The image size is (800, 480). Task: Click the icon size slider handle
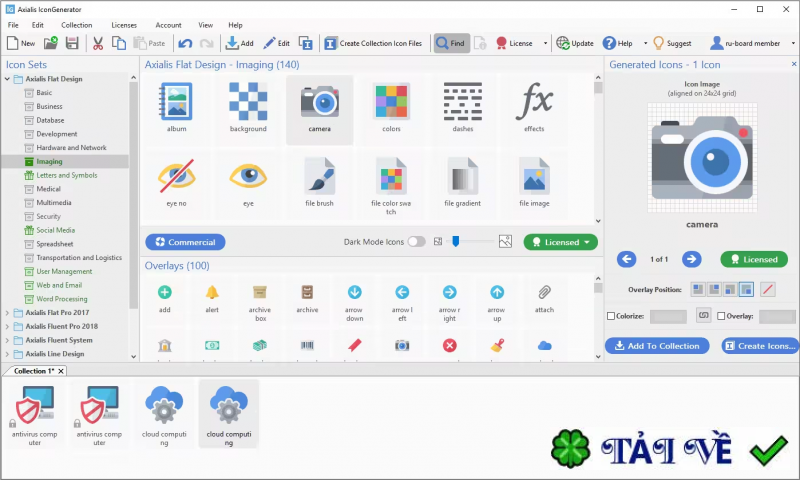pyautogui.click(x=456, y=241)
